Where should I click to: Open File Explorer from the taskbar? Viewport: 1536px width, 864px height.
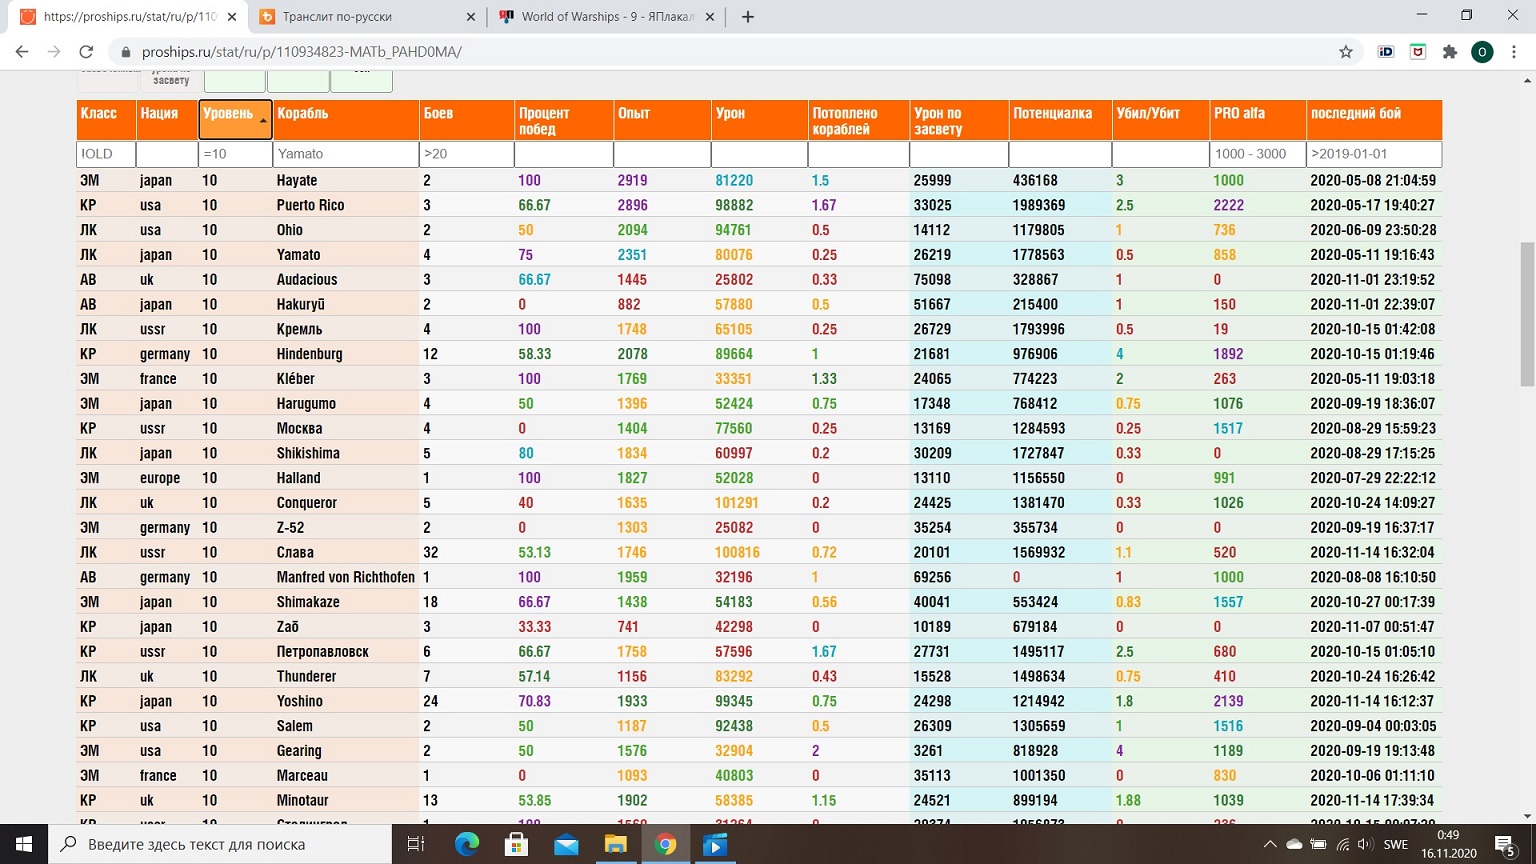pyautogui.click(x=615, y=844)
